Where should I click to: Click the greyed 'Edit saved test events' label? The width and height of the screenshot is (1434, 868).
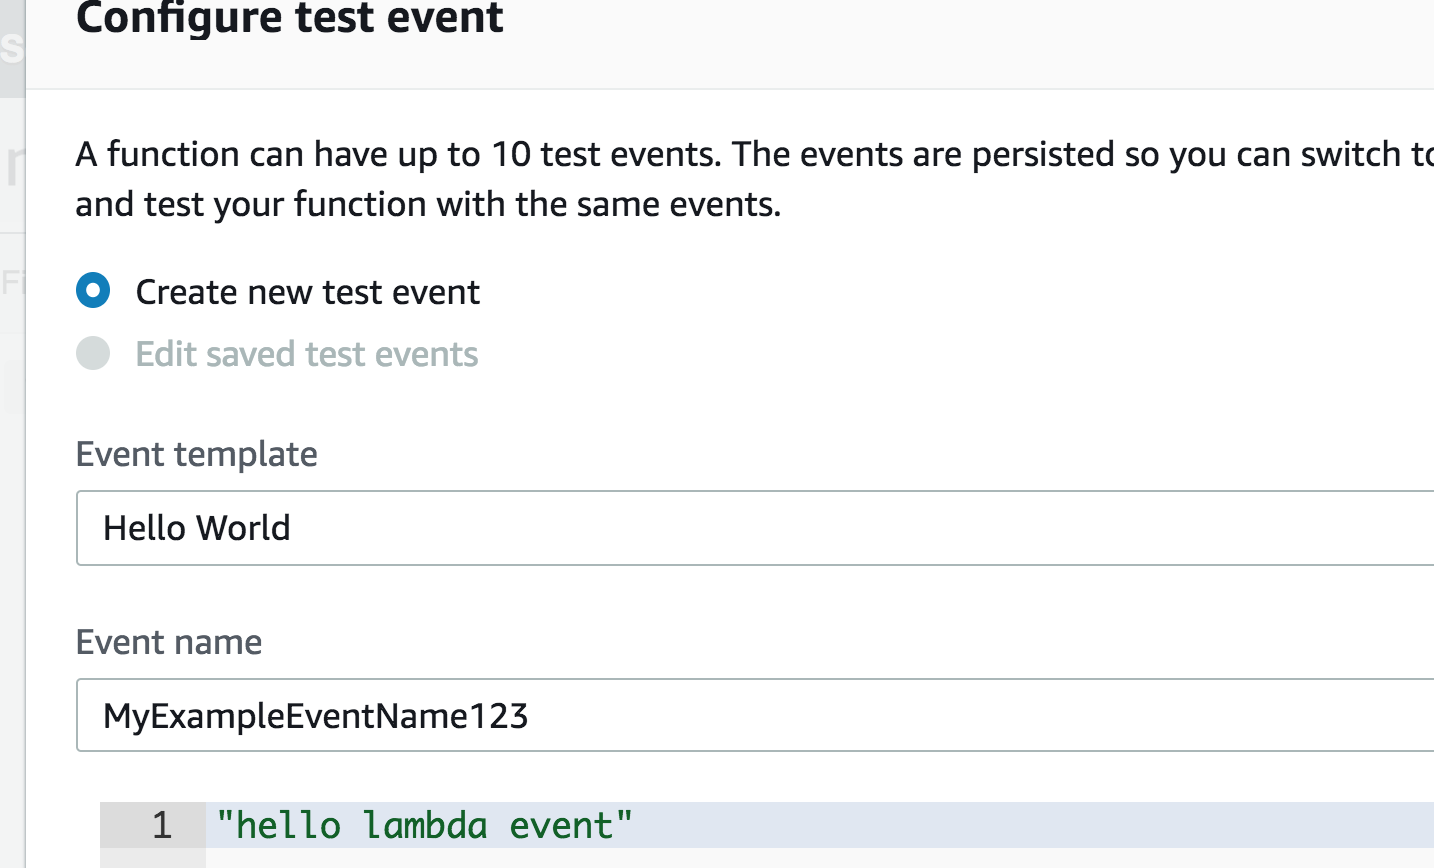point(306,353)
